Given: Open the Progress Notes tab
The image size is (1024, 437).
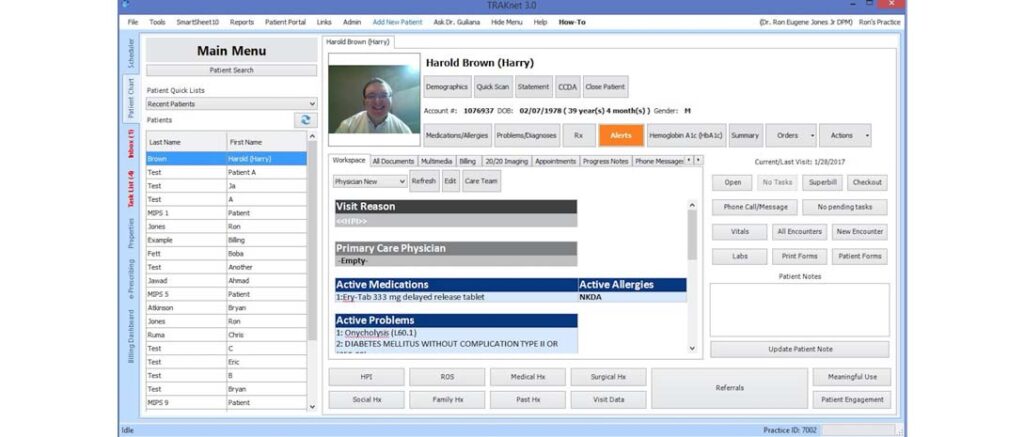Looking at the screenshot, I should point(605,161).
